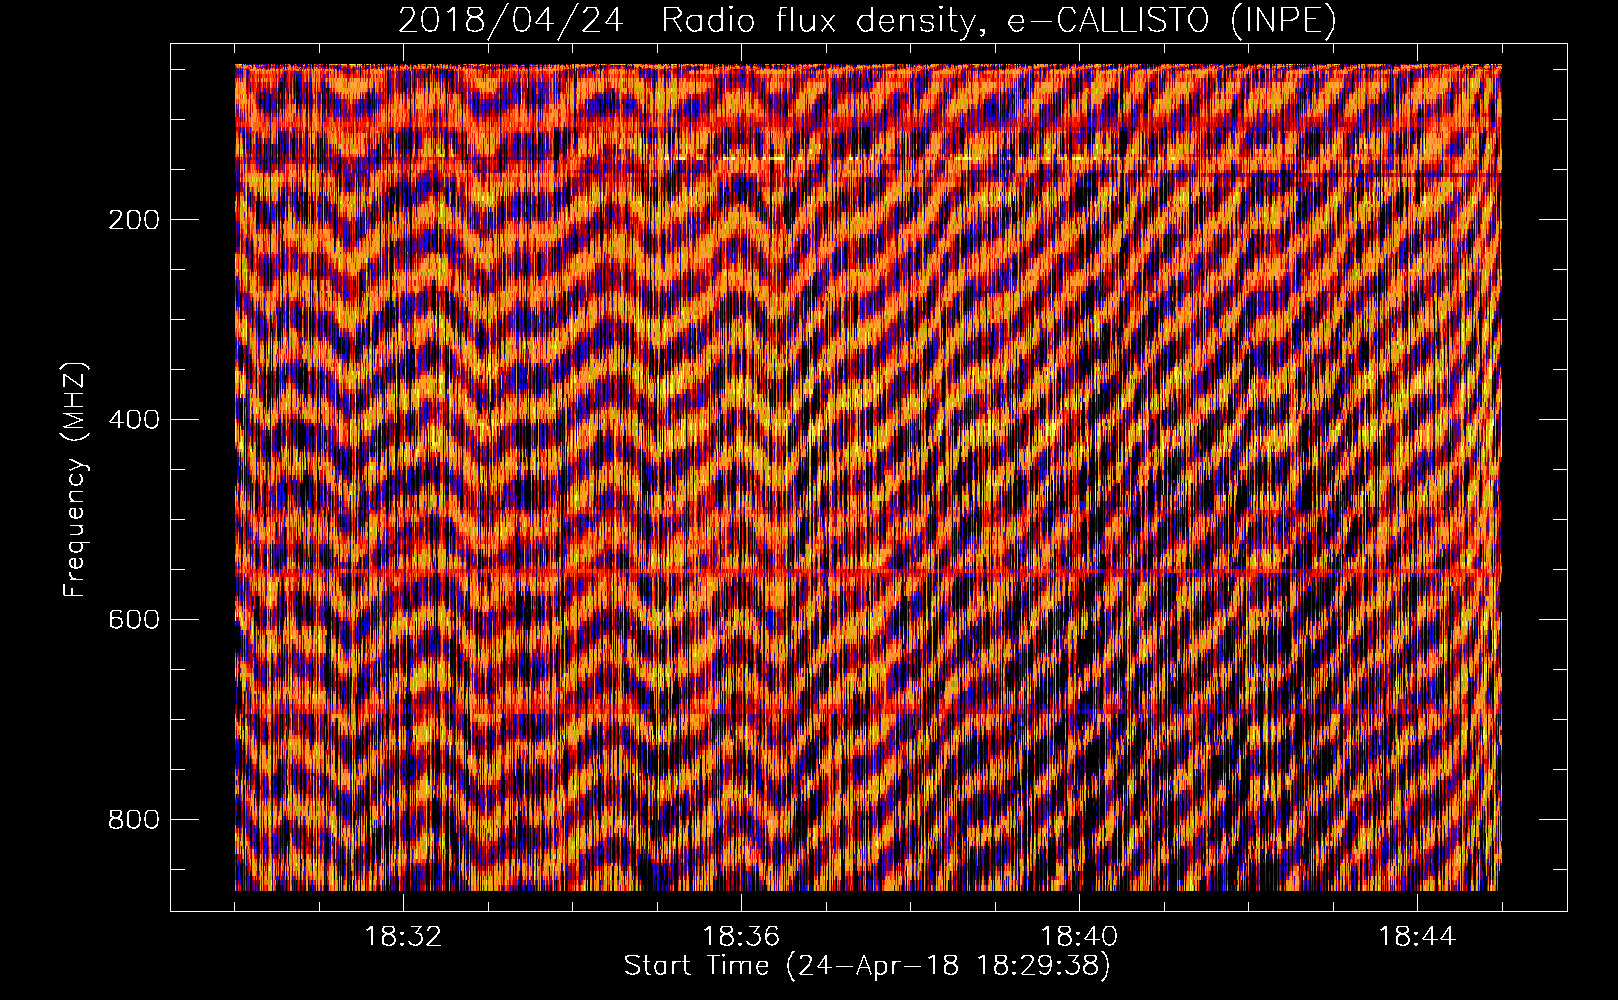Click the 200 frequency tick label
1618x1000 pixels.
[x=134, y=220]
